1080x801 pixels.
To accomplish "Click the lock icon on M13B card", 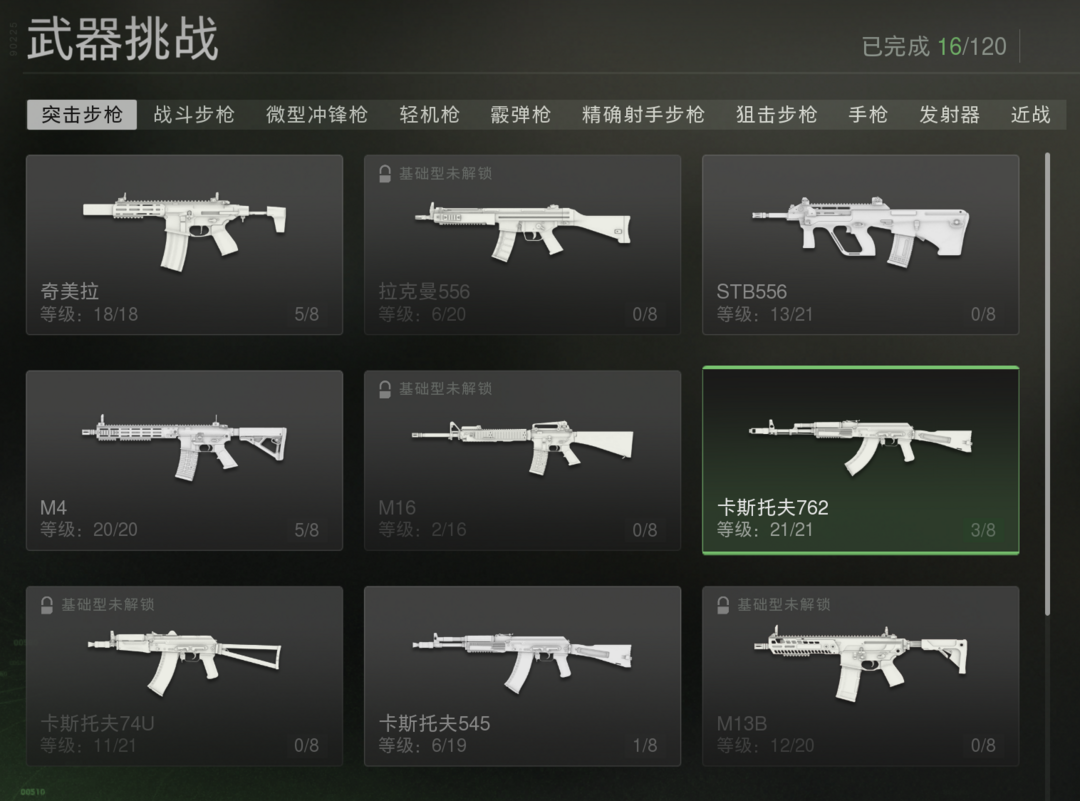I will 723,605.
